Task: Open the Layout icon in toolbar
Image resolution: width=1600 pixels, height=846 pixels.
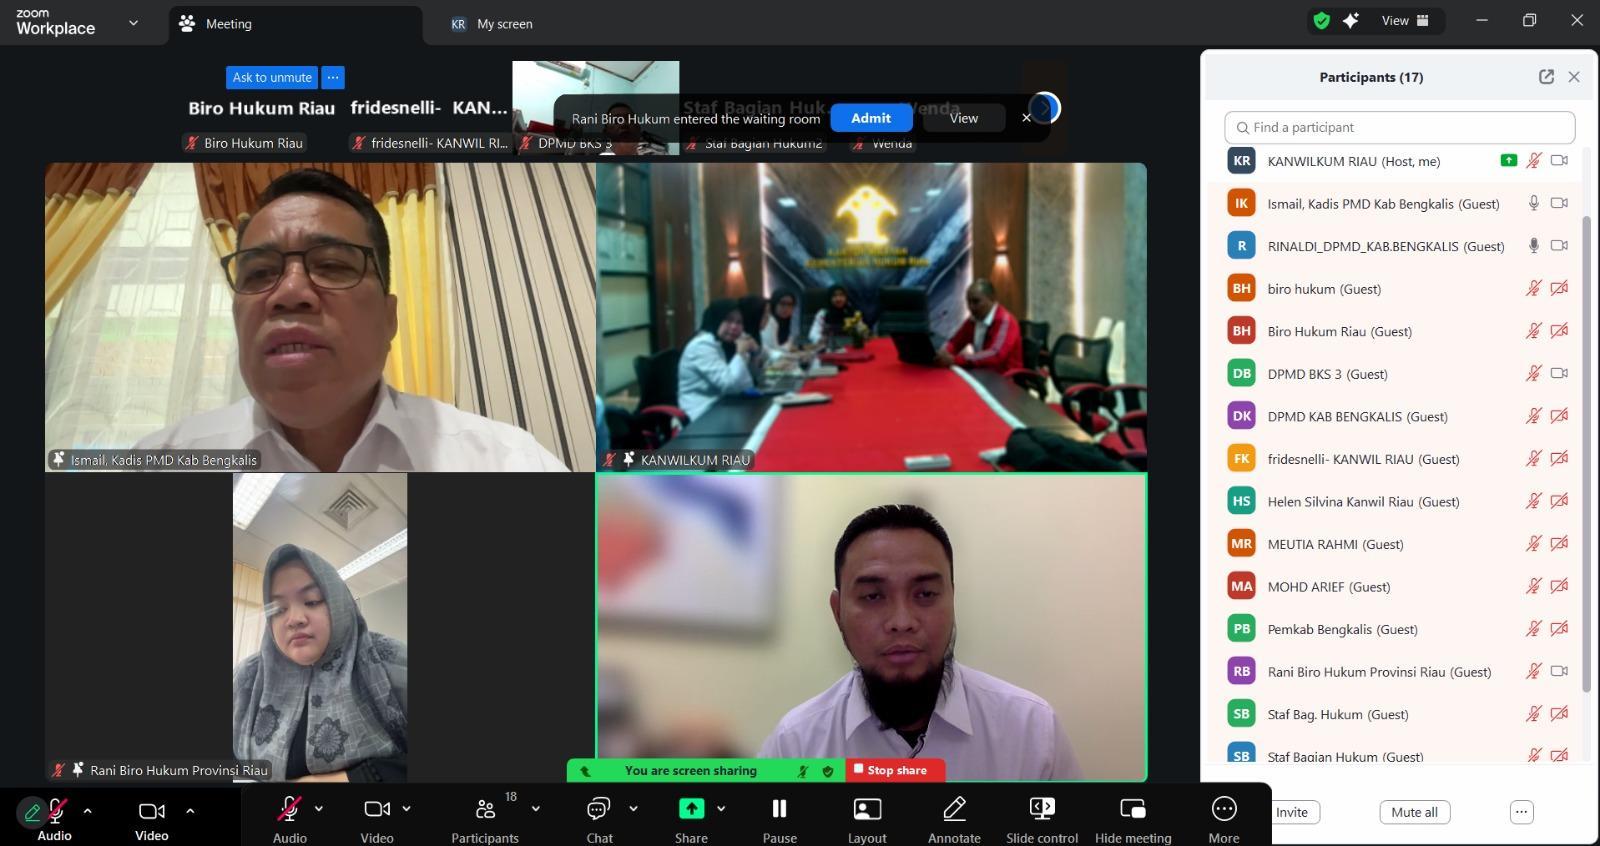Action: [x=867, y=809]
